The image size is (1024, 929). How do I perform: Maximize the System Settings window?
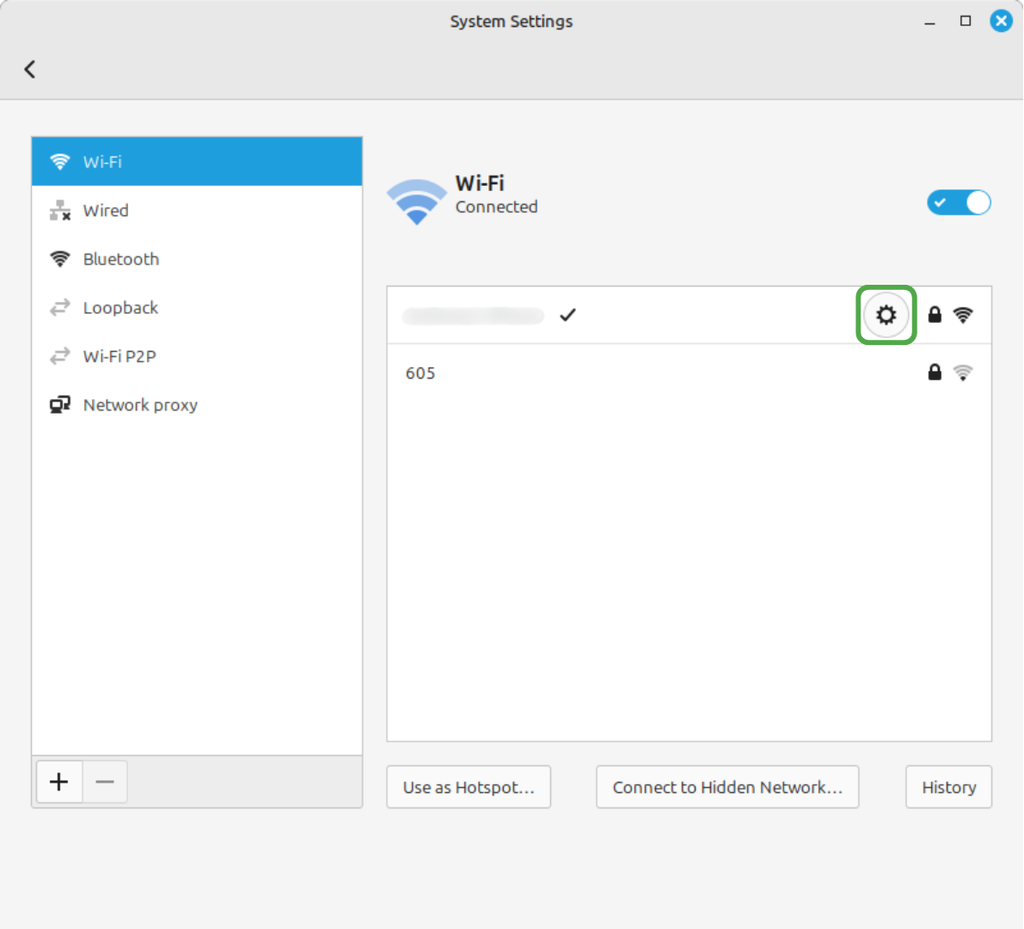(965, 21)
